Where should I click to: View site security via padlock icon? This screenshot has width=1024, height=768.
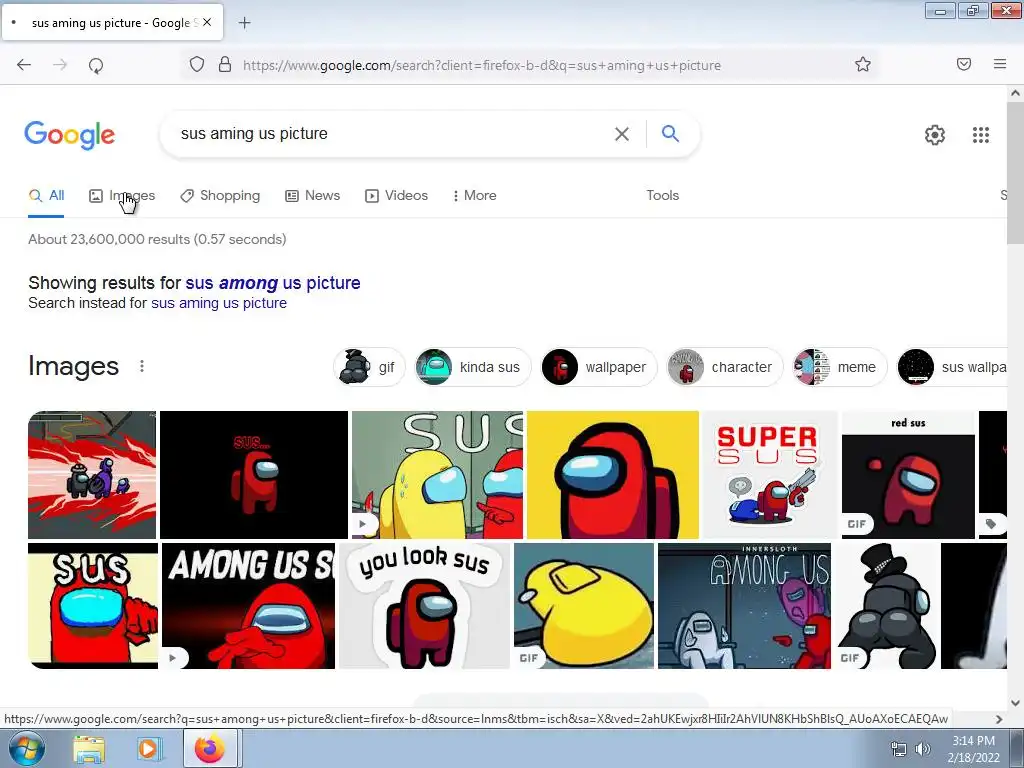click(x=225, y=65)
